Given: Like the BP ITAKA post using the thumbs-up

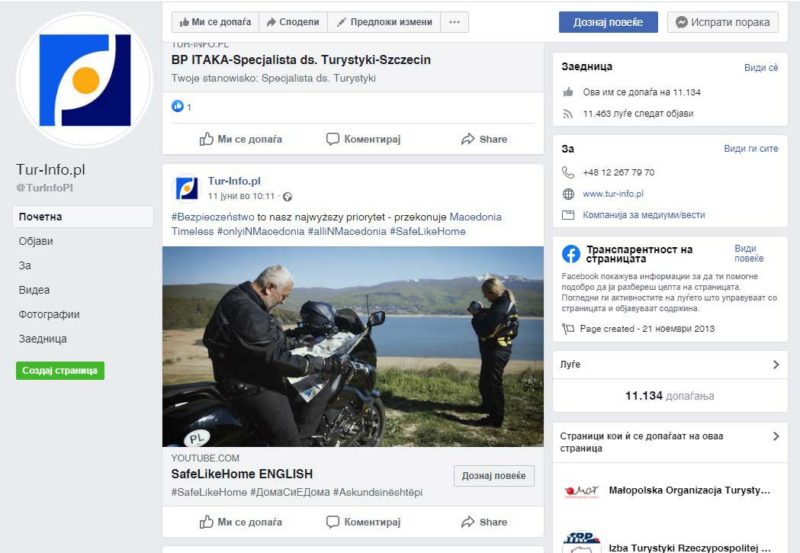Looking at the screenshot, I should [241, 139].
